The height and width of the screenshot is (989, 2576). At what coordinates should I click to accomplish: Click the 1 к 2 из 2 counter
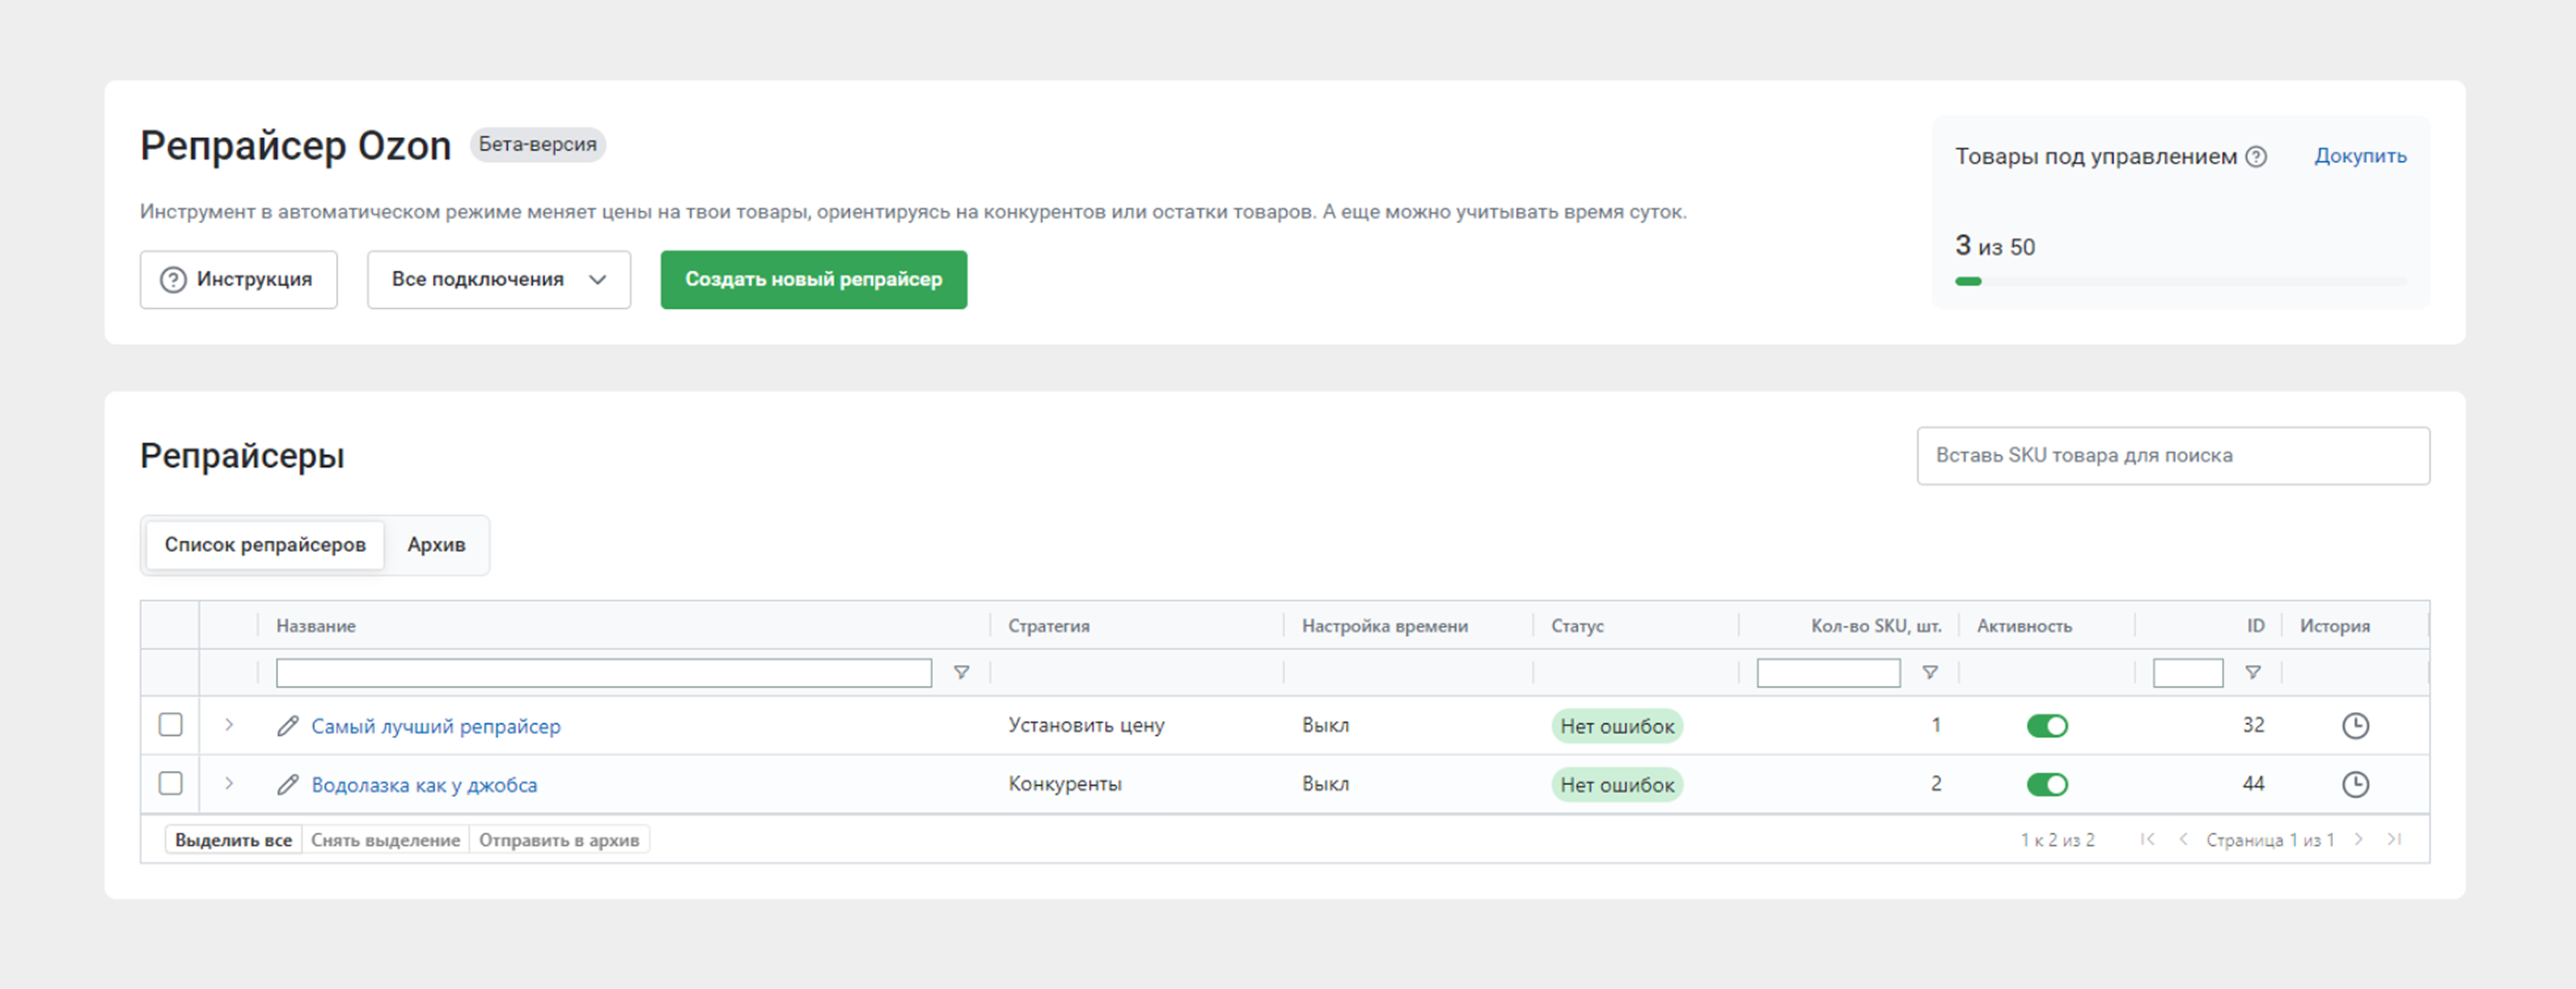(2057, 840)
